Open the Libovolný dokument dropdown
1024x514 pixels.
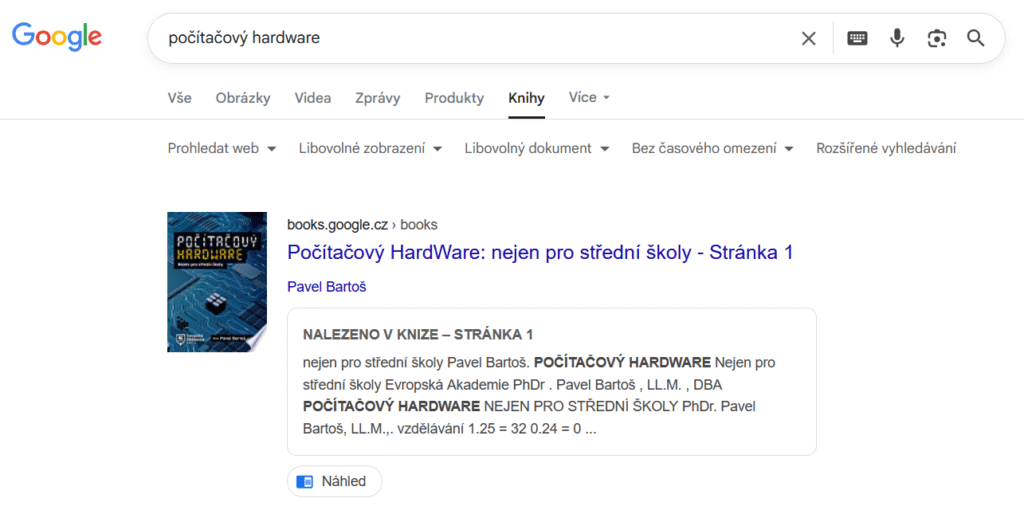537,148
